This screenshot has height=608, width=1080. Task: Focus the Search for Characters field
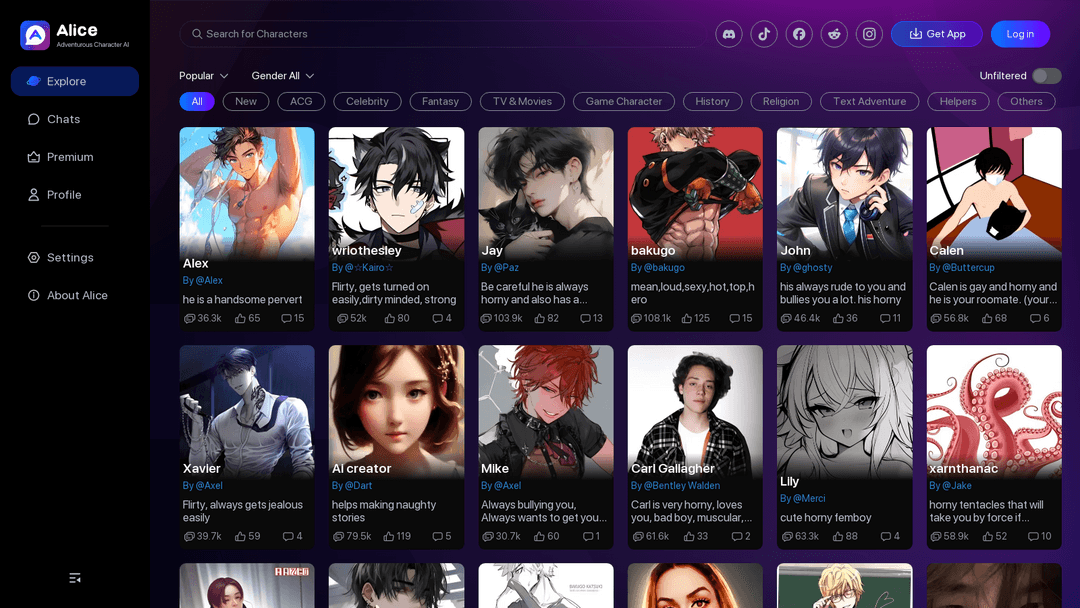[x=440, y=34]
